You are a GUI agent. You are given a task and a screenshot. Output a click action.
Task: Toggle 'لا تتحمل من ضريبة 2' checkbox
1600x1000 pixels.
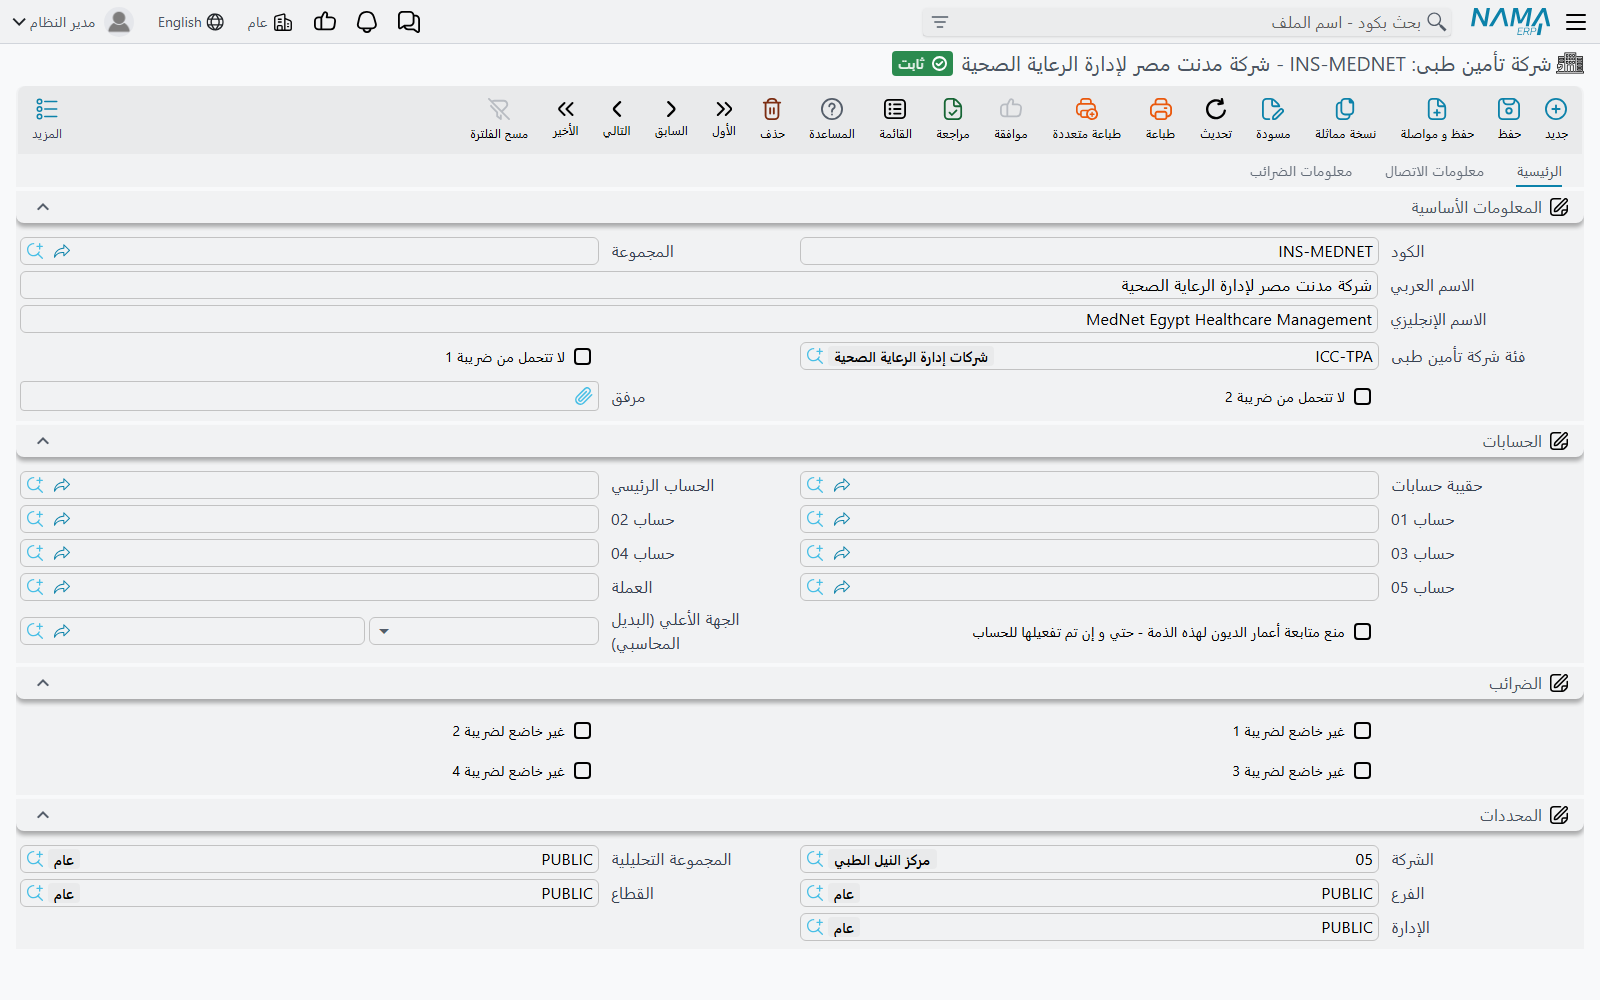[1362, 397]
